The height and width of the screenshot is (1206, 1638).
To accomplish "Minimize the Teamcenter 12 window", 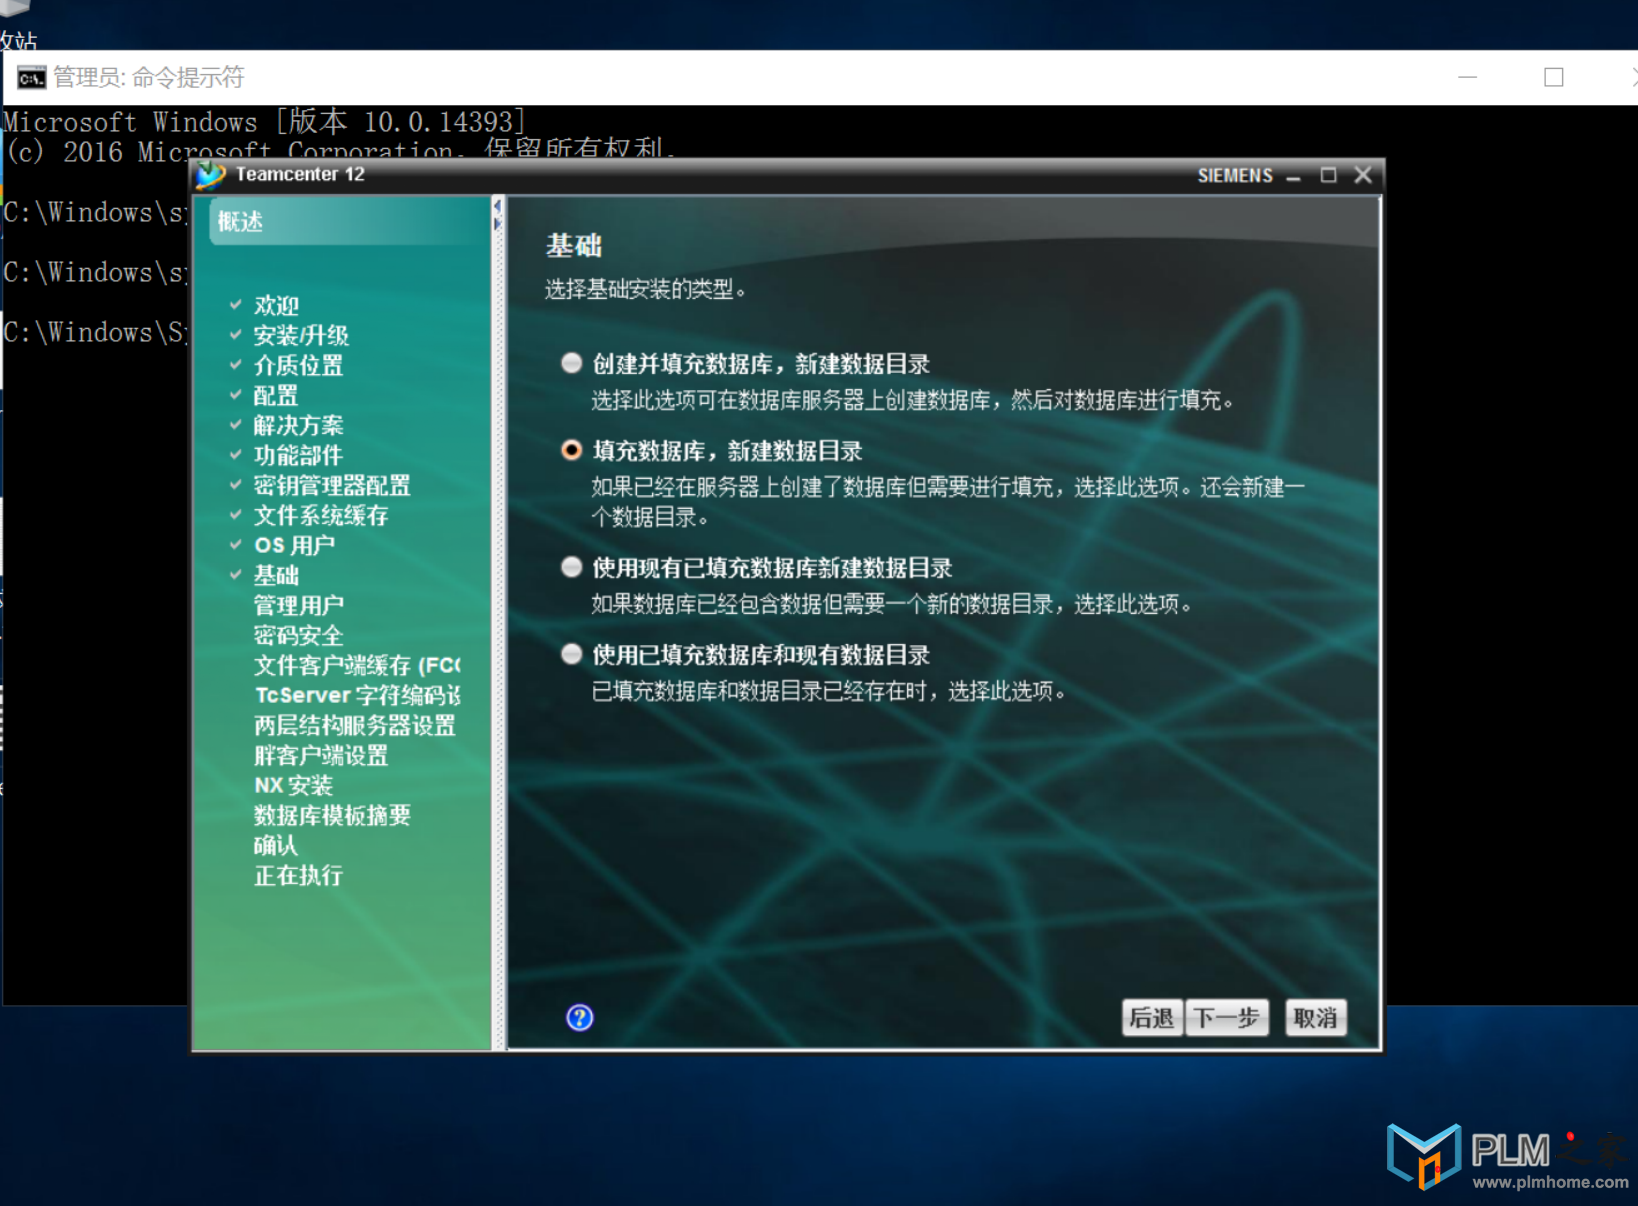I will pyautogui.click(x=1293, y=176).
